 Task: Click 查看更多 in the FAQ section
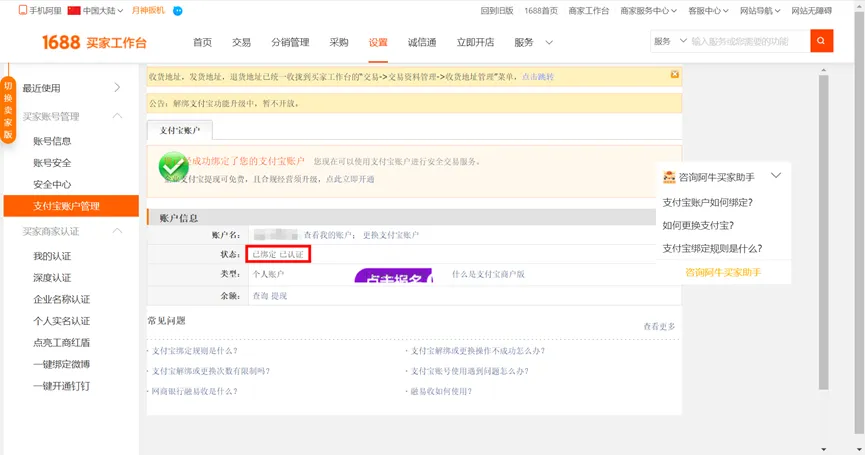(659, 326)
